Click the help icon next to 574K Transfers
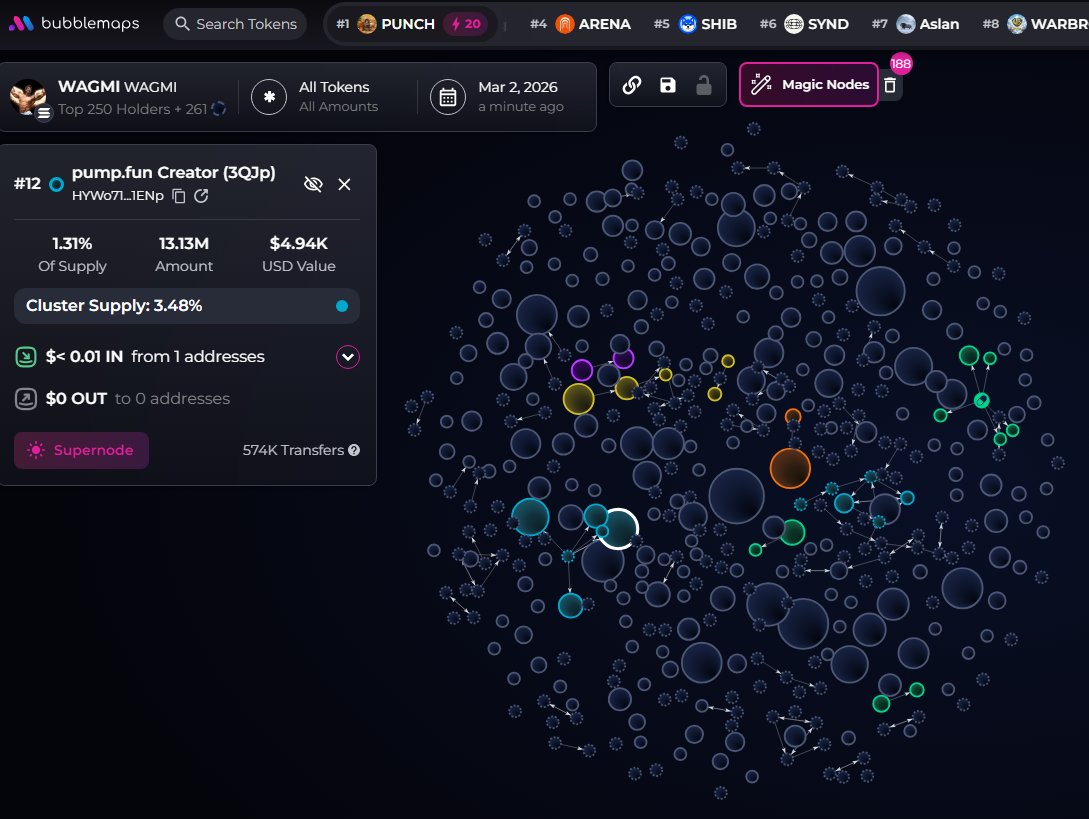1089x819 pixels. pos(354,450)
